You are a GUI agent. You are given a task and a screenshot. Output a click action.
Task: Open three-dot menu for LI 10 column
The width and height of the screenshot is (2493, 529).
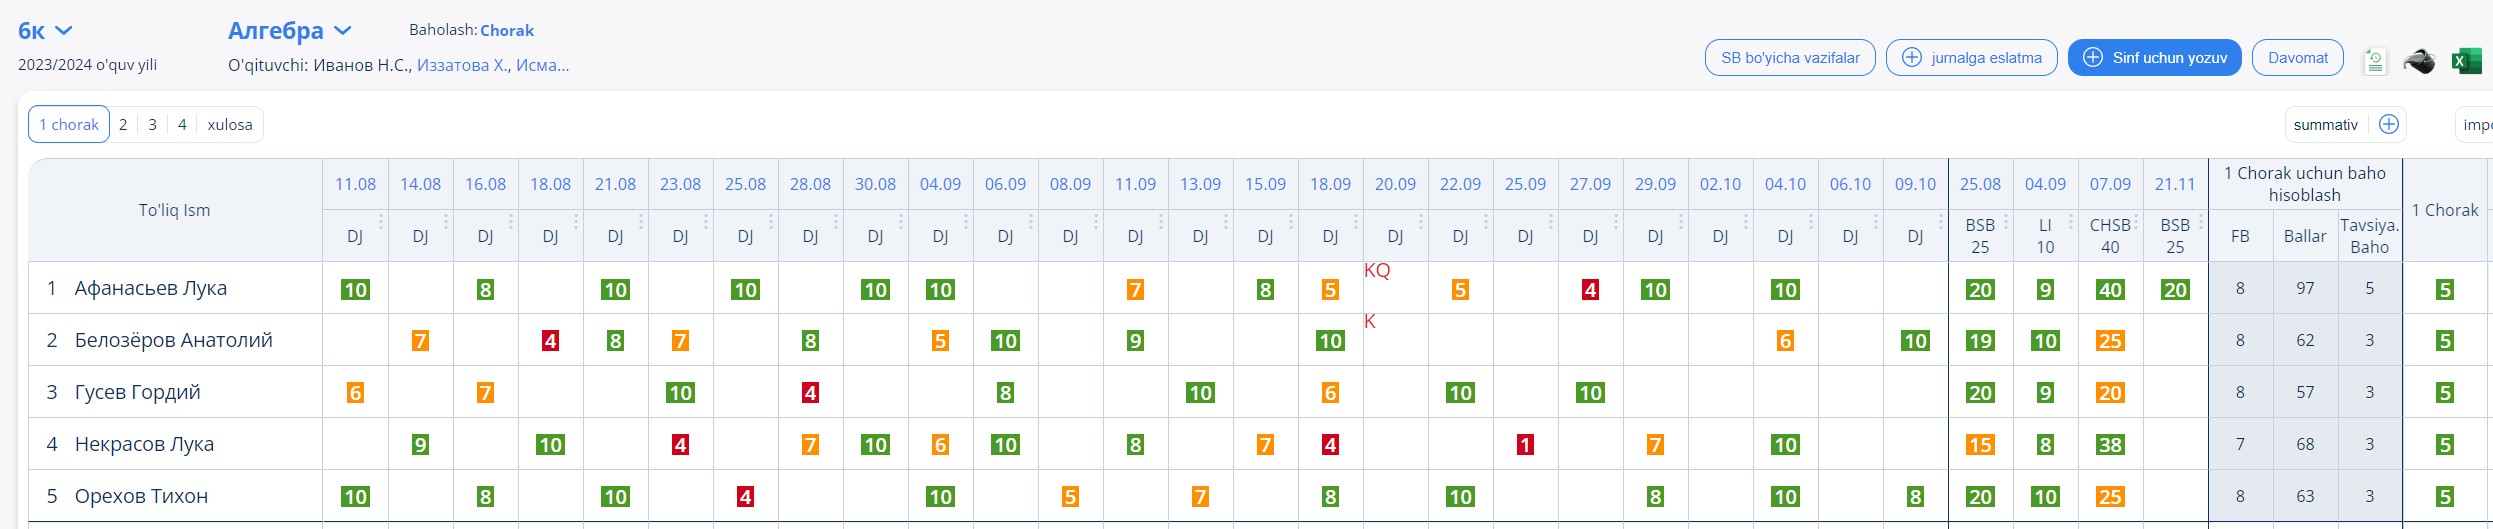(x=2071, y=221)
